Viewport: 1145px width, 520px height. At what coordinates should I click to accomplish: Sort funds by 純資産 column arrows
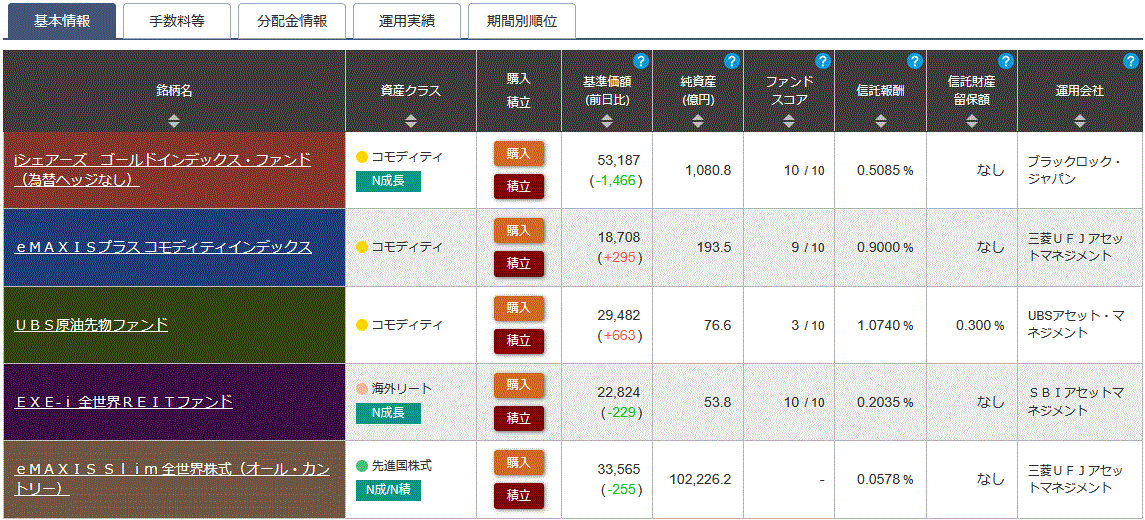(698, 121)
